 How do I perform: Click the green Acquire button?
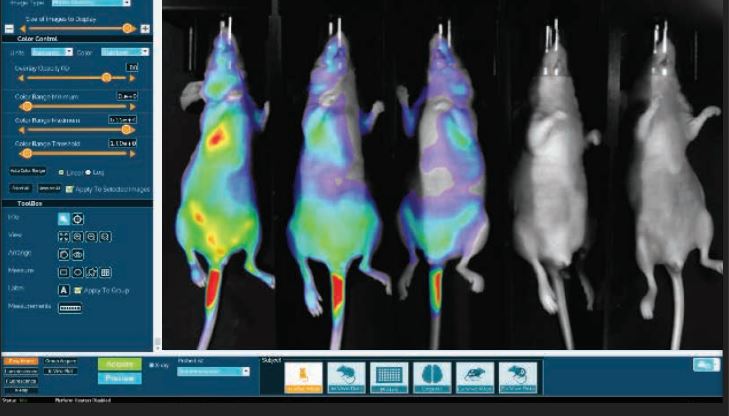point(119,364)
